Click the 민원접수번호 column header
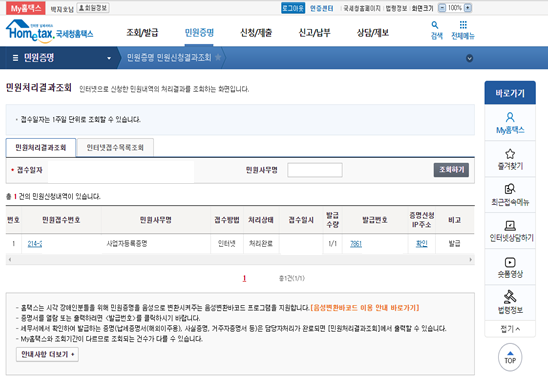Viewport: 550px width, 388px height. click(x=61, y=220)
